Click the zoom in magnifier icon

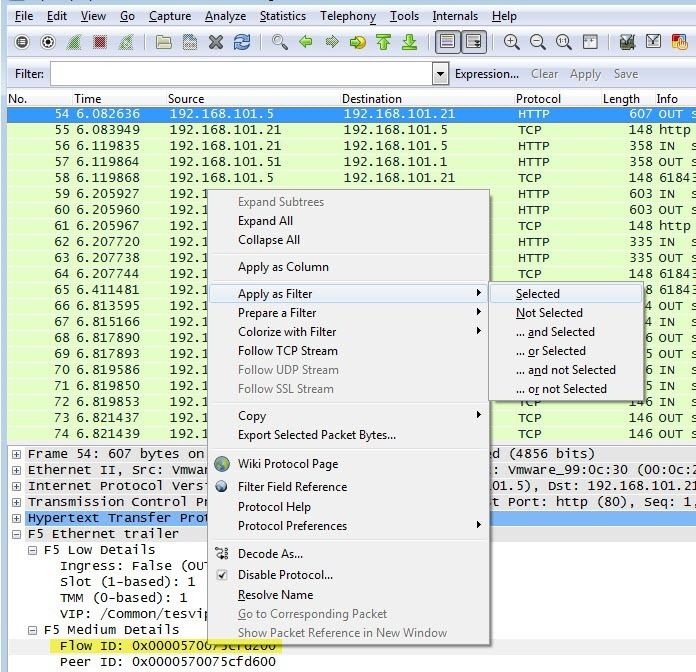click(511, 43)
